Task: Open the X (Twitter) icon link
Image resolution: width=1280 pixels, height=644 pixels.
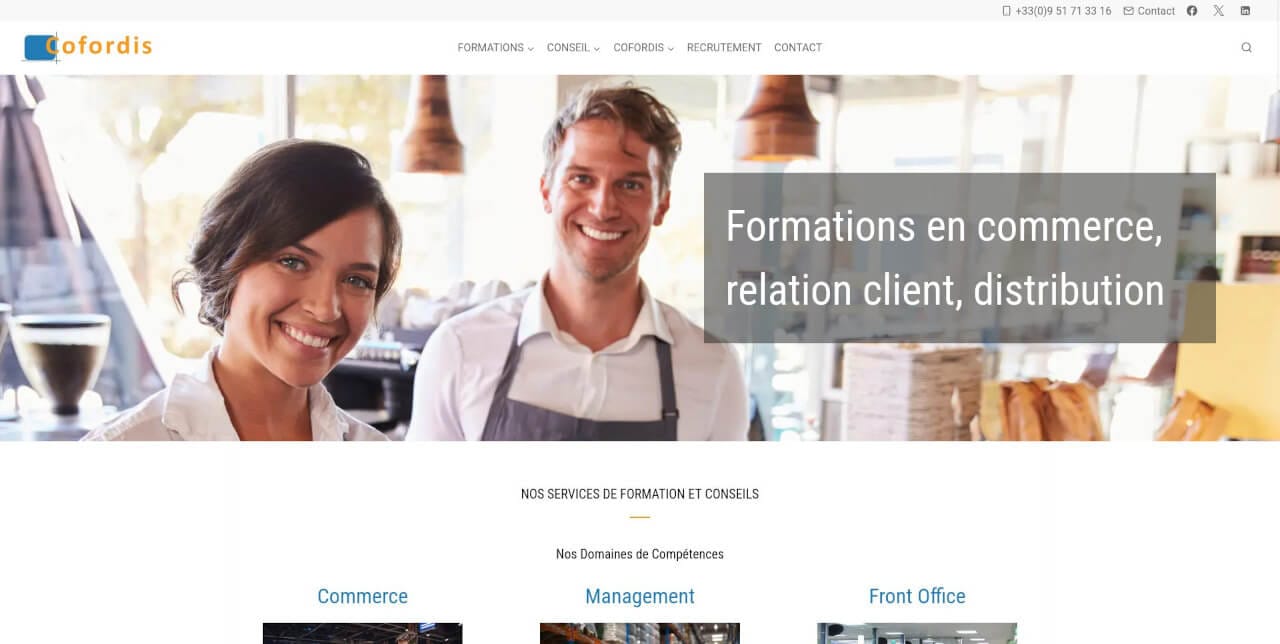Action: pos(1218,11)
